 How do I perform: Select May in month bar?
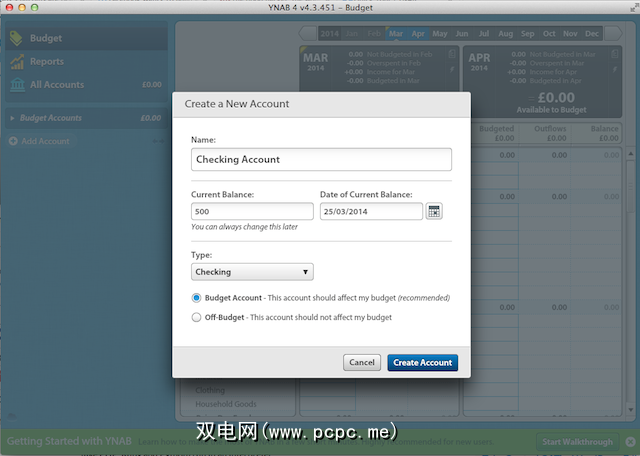pos(440,33)
